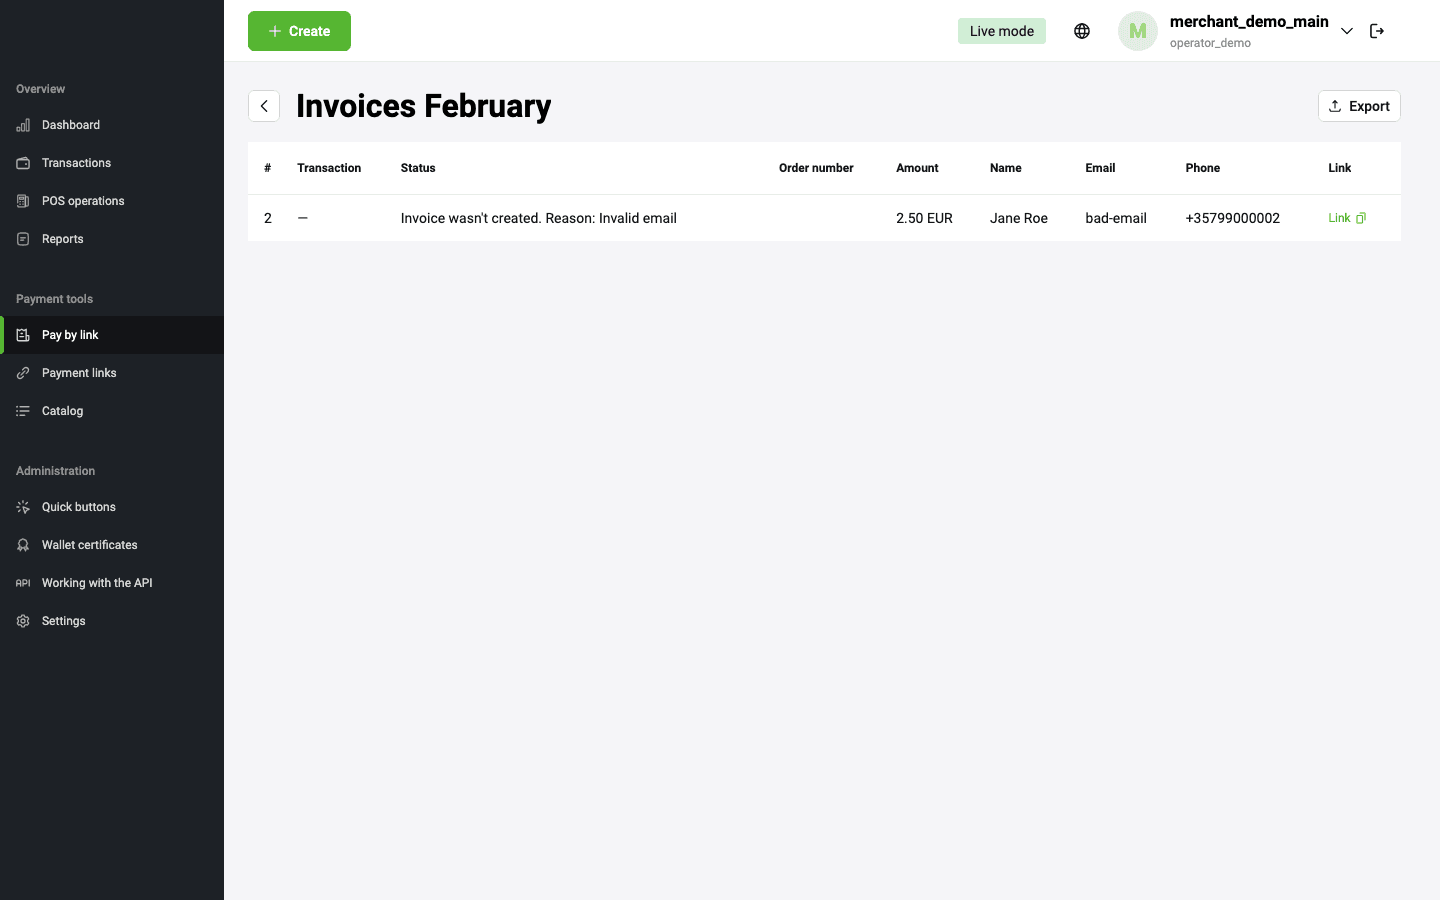Open Catalog from the sidebar
The image size is (1440, 900).
click(62, 411)
